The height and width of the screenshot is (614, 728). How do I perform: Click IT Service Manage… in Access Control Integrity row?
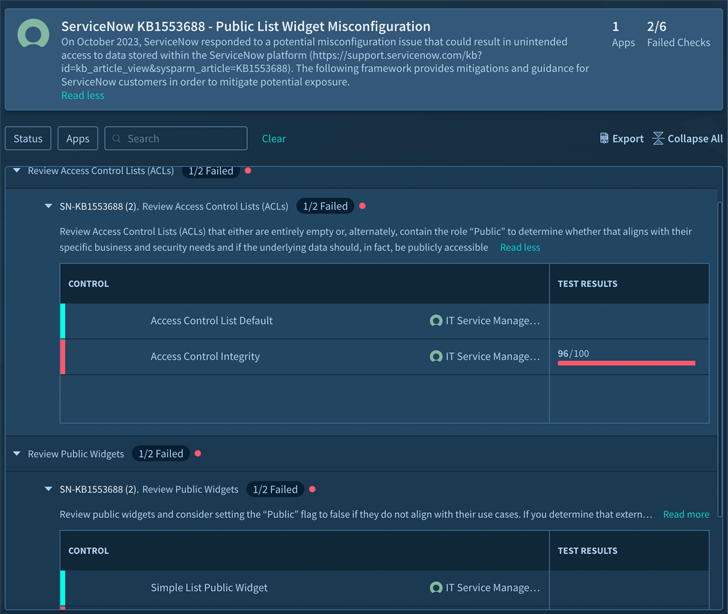[x=493, y=356]
